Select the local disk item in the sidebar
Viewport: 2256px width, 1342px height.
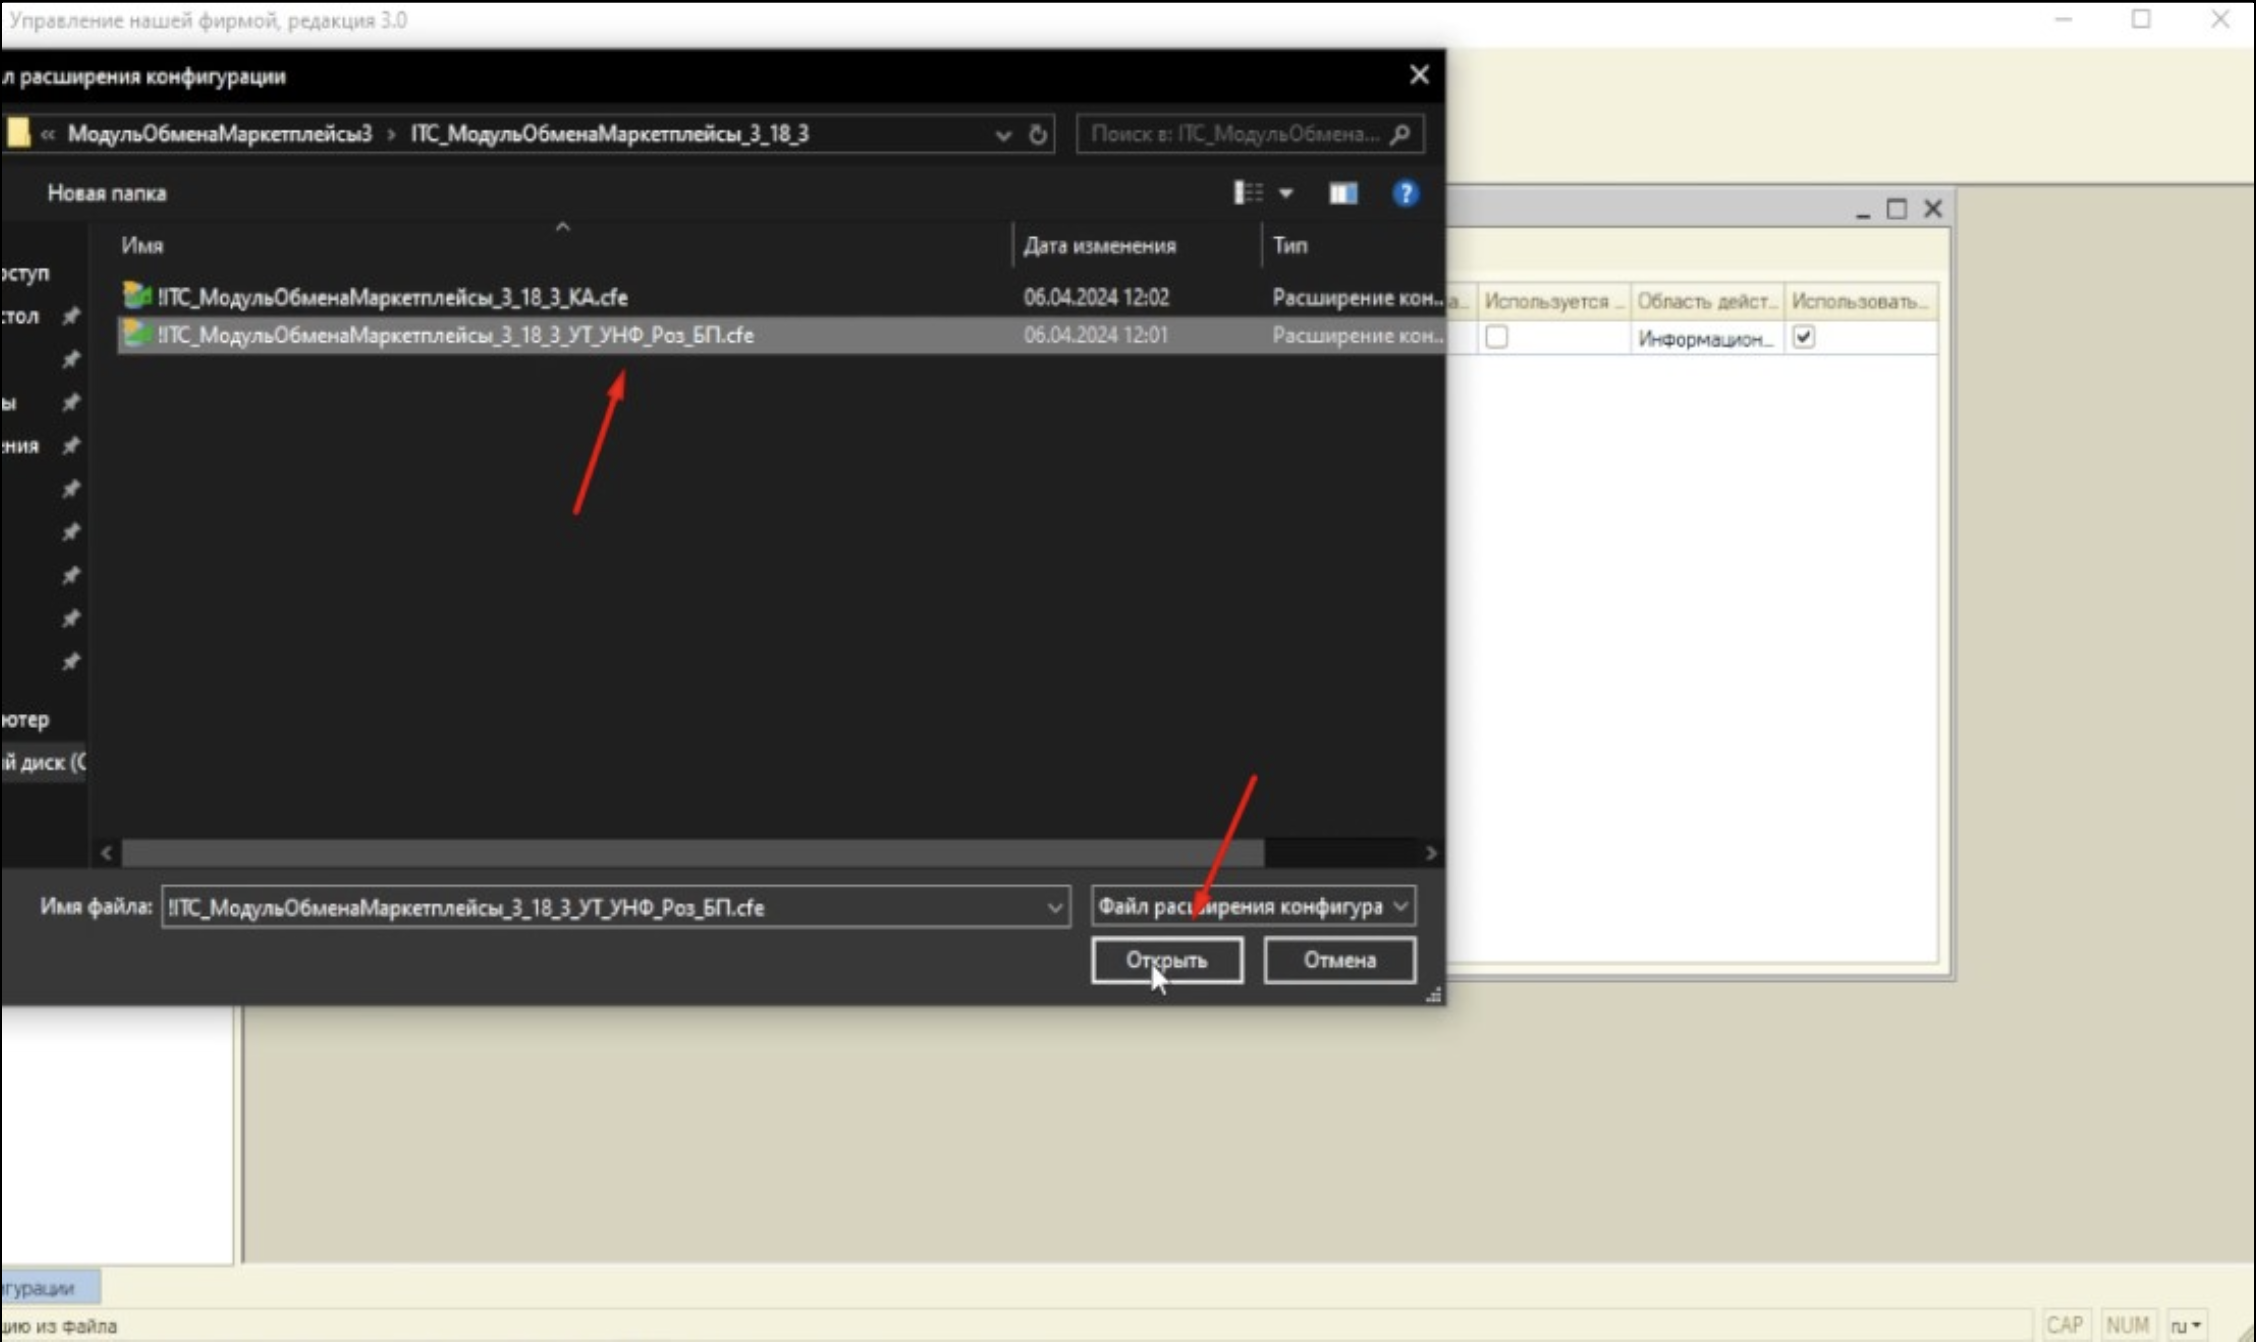click(x=43, y=762)
